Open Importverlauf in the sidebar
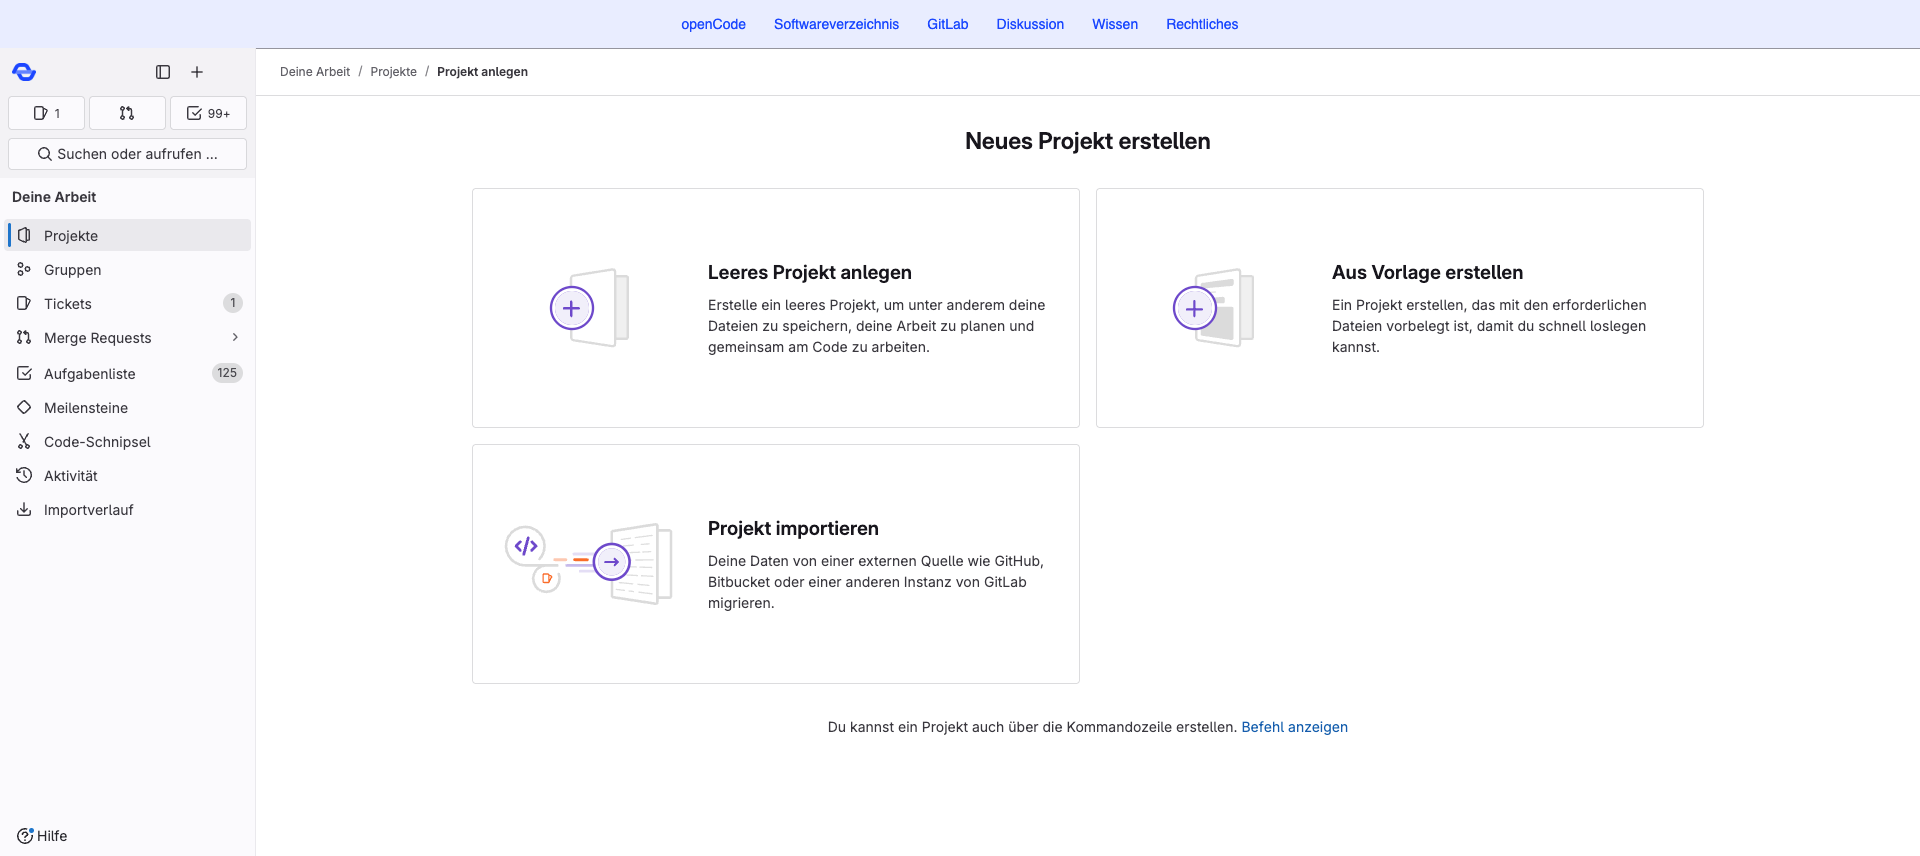 tap(88, 510)
